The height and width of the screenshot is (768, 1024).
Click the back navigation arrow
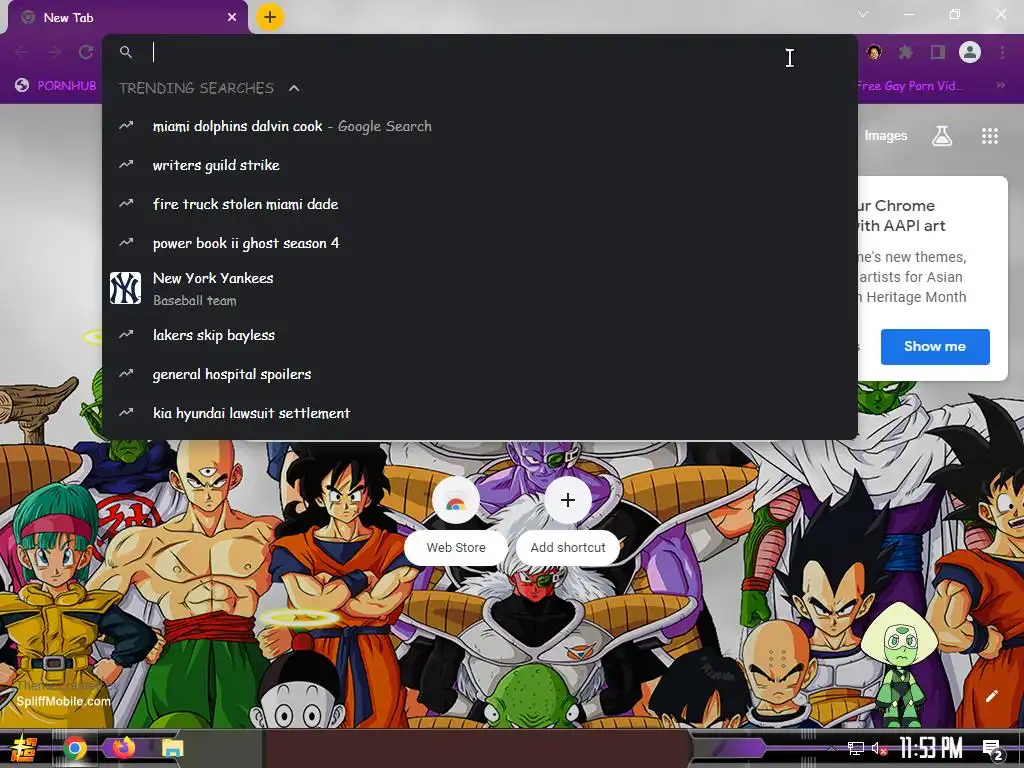click(x=22, y=52)
